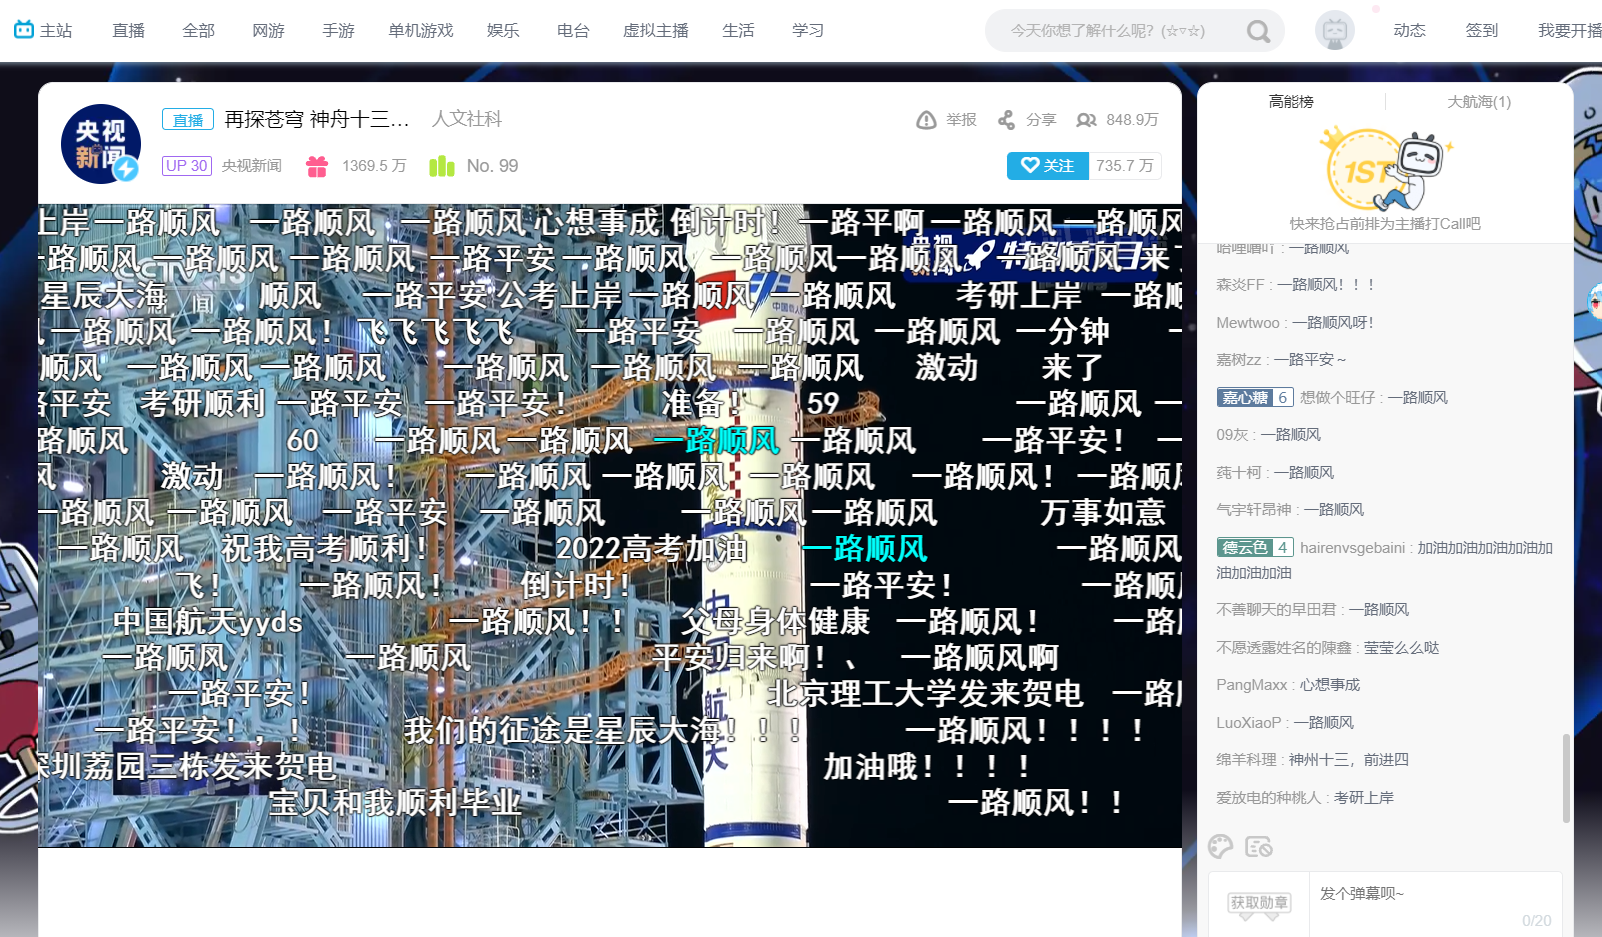Switch to the 大航海(1) tab
Image resolution: width=1602 pixels, height=937 pixels.
tap(1479, 102)
